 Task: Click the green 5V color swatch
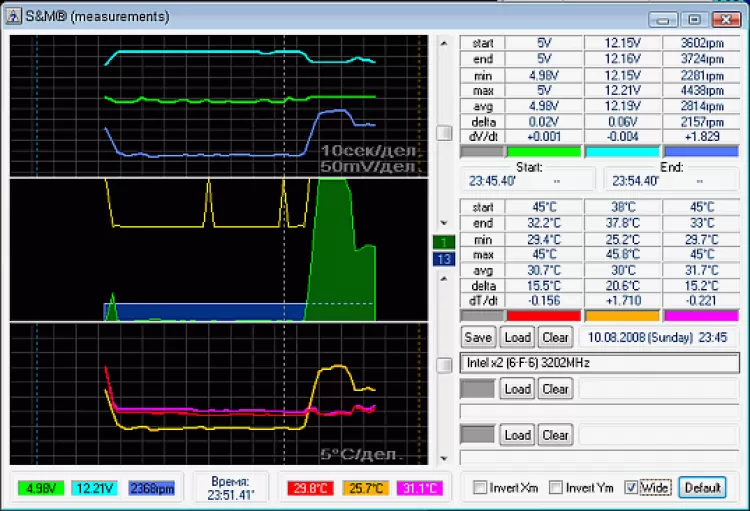[545, 152]
